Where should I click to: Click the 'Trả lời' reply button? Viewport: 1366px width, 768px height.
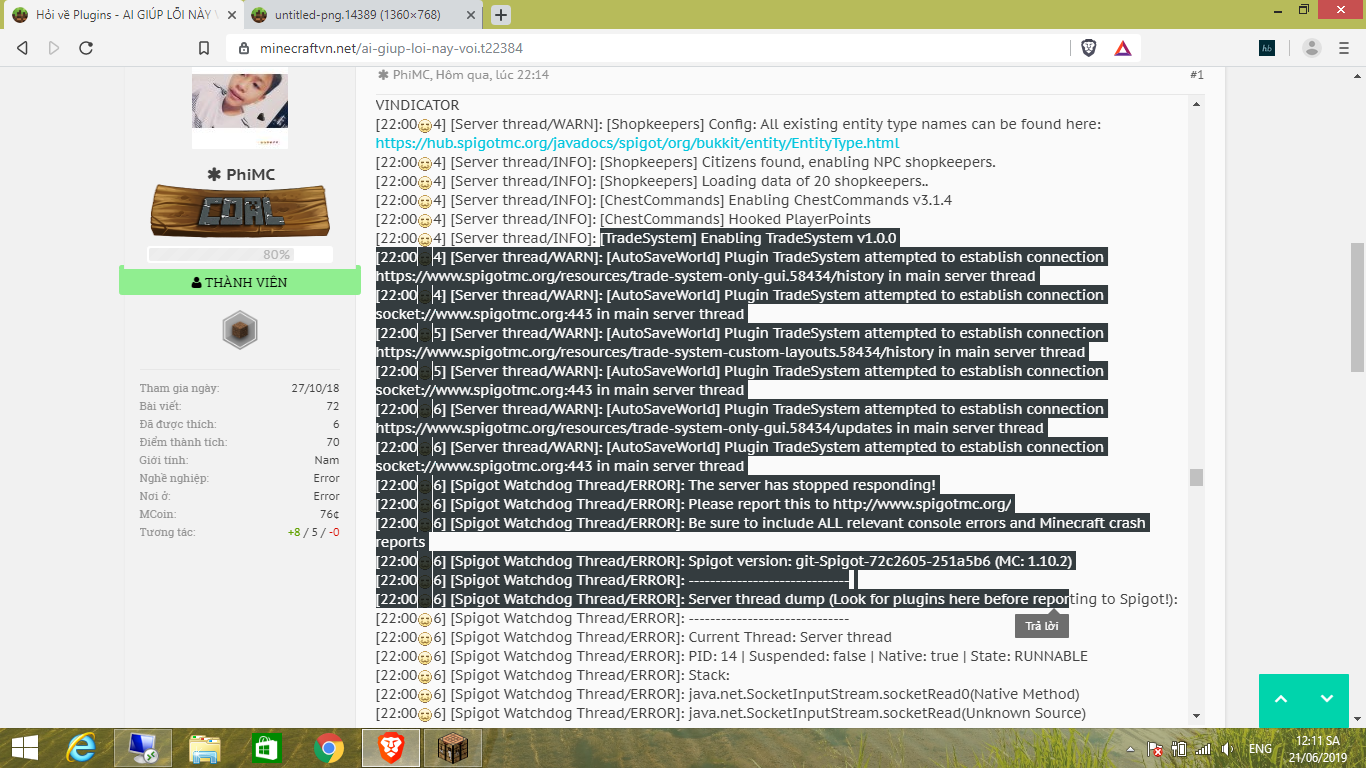(x=1042, y=626)
